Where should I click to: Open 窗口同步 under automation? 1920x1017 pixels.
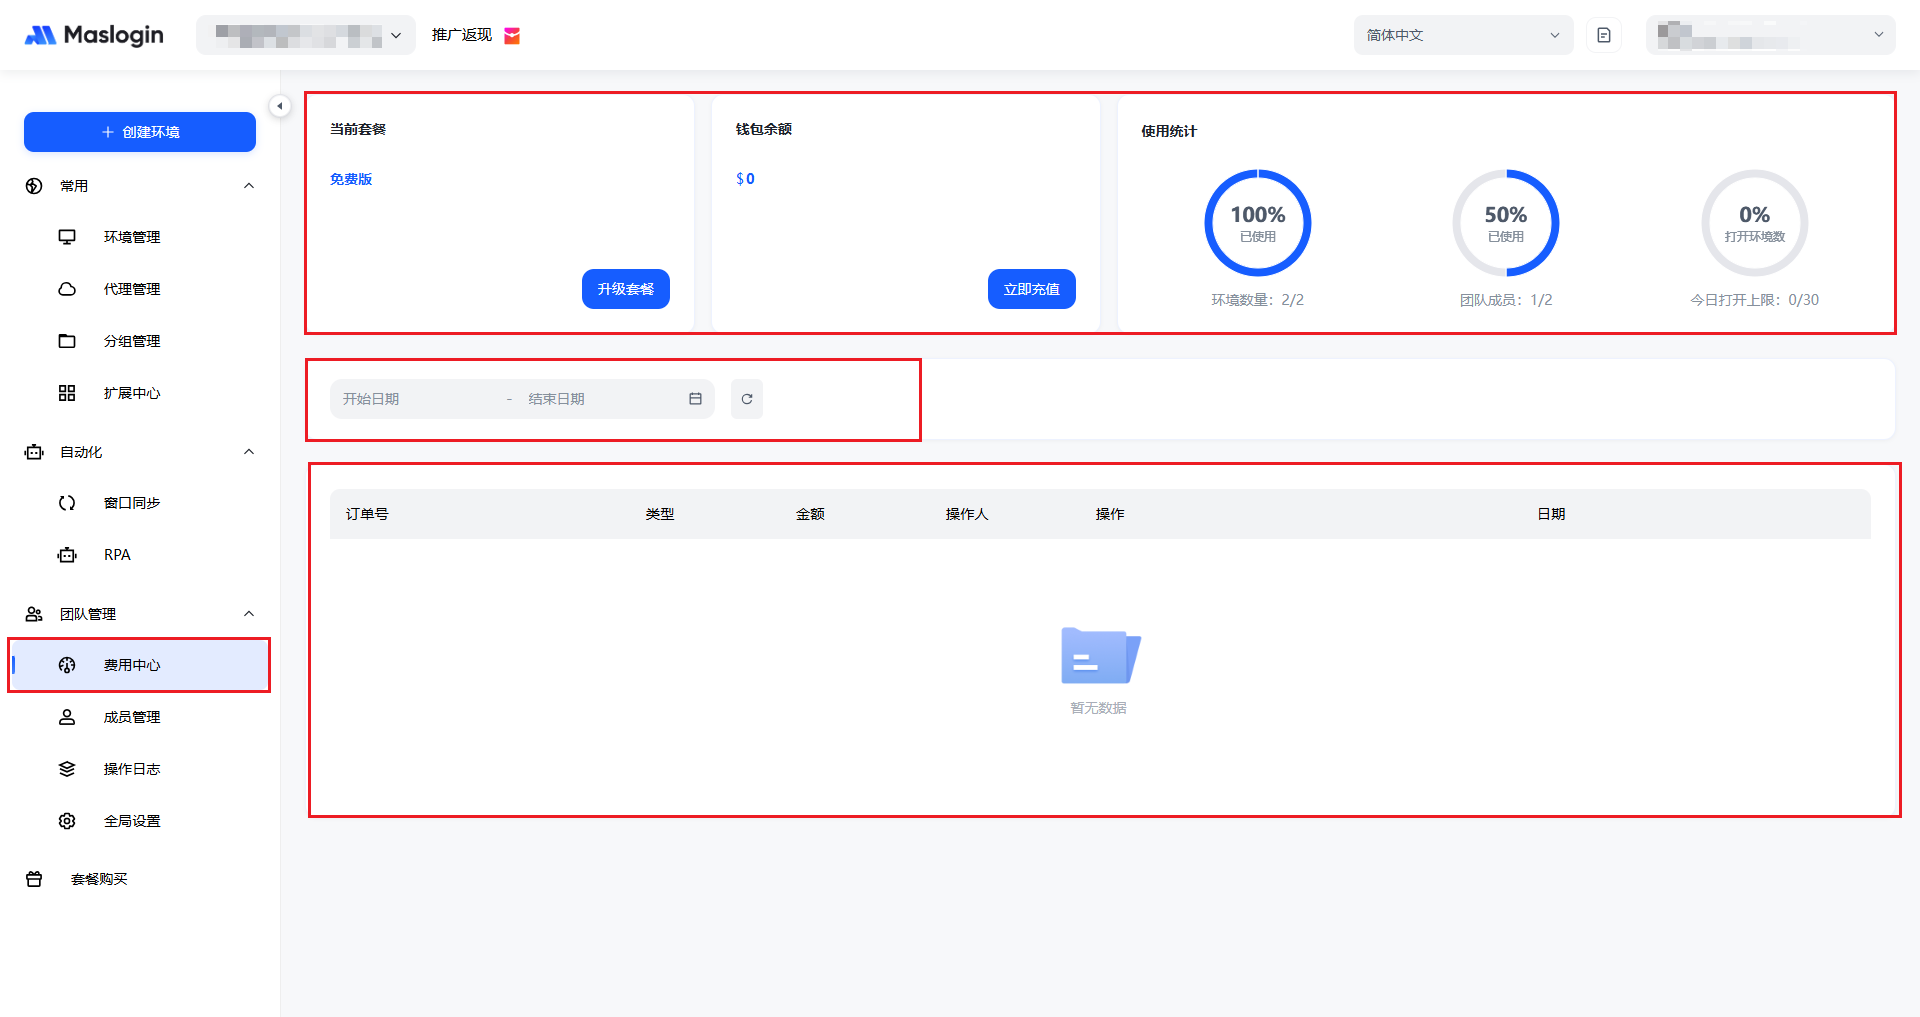tap(132, 503)
